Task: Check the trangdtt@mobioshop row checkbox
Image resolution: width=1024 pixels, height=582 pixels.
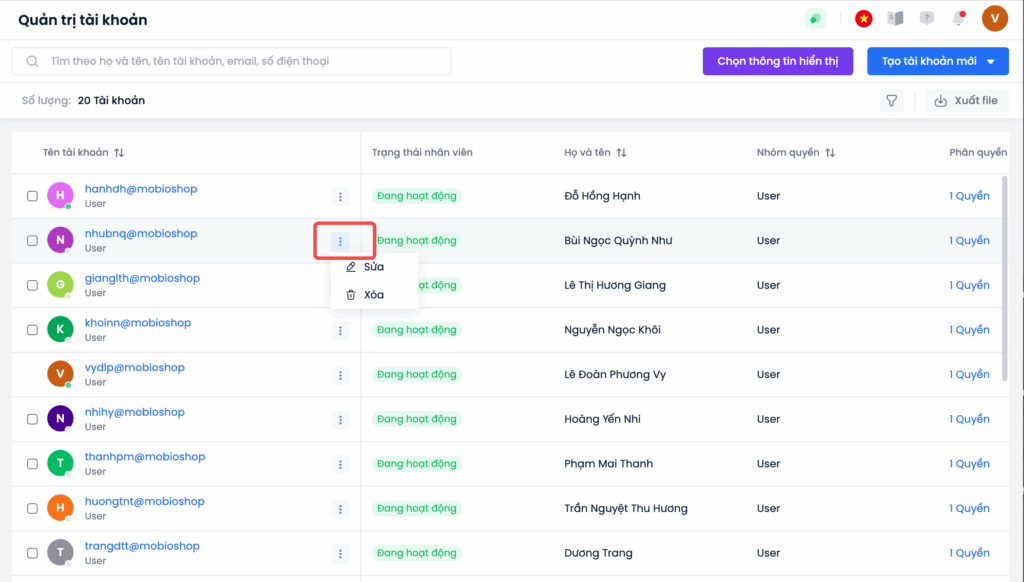Action: [x=32, y=553]
